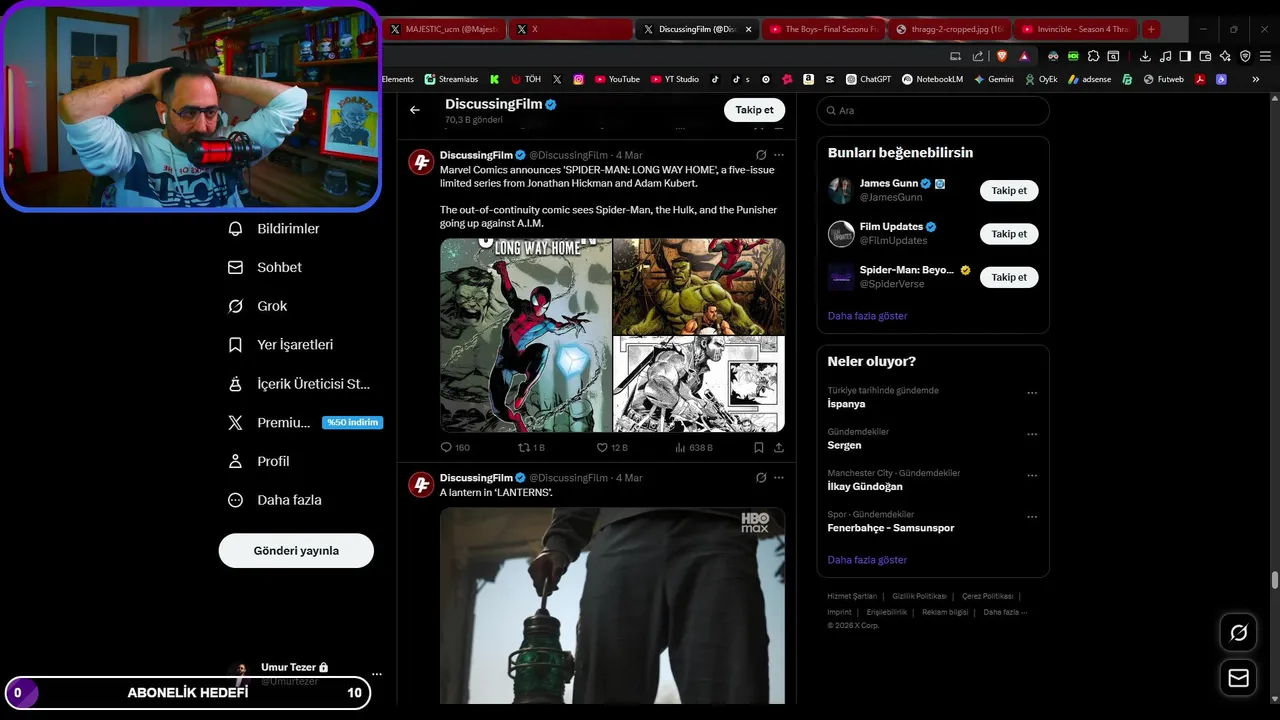Switch to Invincible Season 4 tab
Image resolution: width=1280 pixels, height=720 pixels.
click(1076, 29)
